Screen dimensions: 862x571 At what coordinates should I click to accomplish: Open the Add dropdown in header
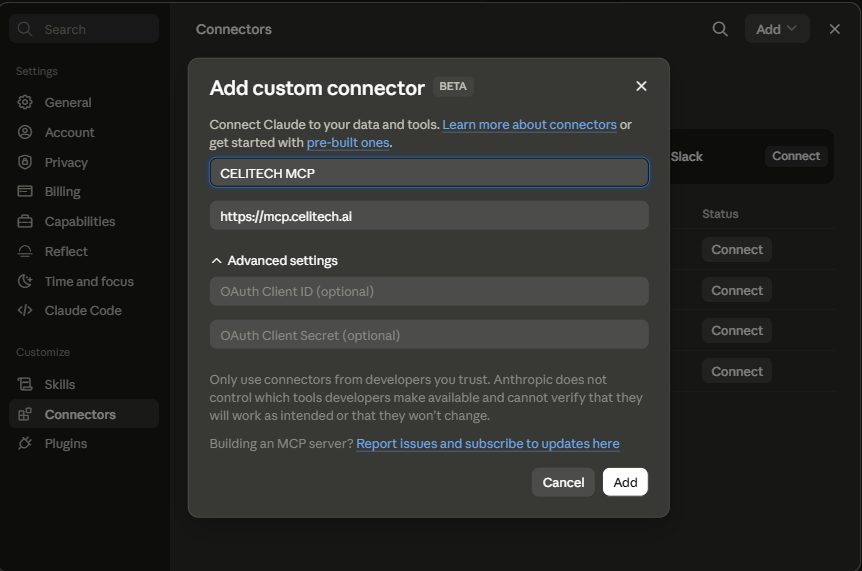(x=777, y=29)
